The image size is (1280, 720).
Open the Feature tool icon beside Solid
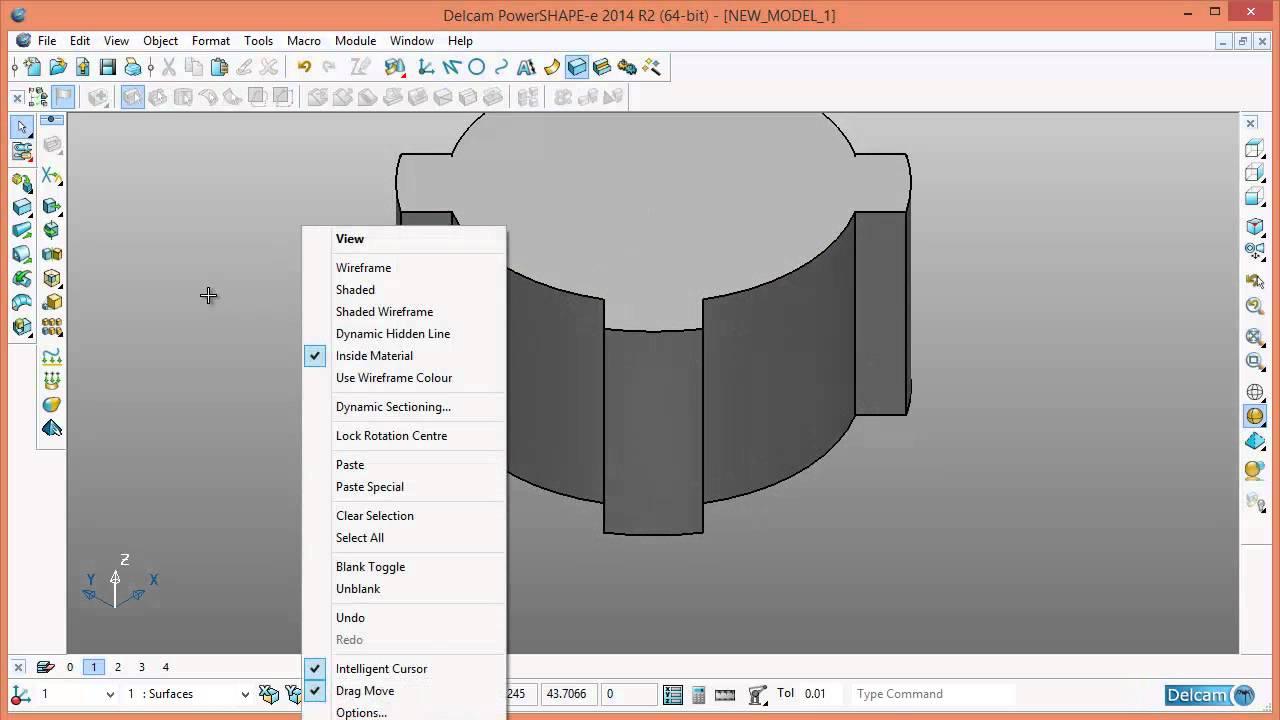coord(602,67)
